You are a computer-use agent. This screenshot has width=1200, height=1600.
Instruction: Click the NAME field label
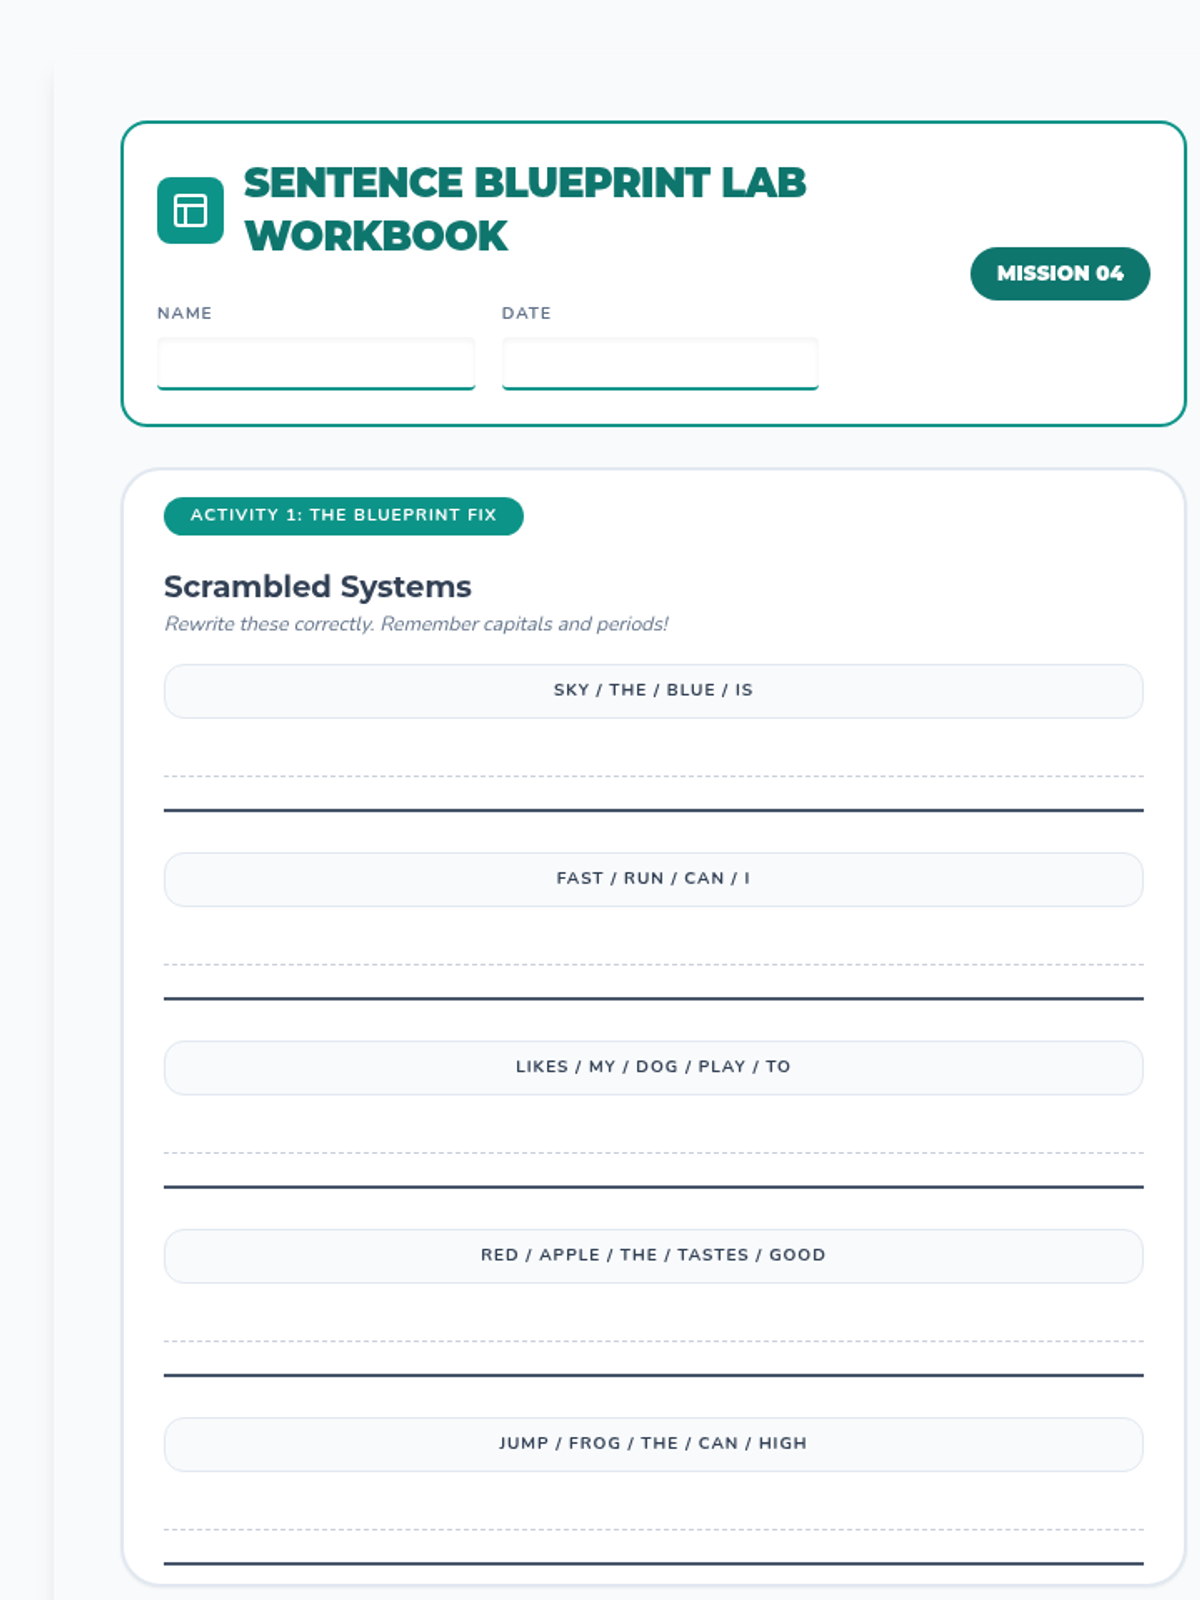(x=184, y=313)
